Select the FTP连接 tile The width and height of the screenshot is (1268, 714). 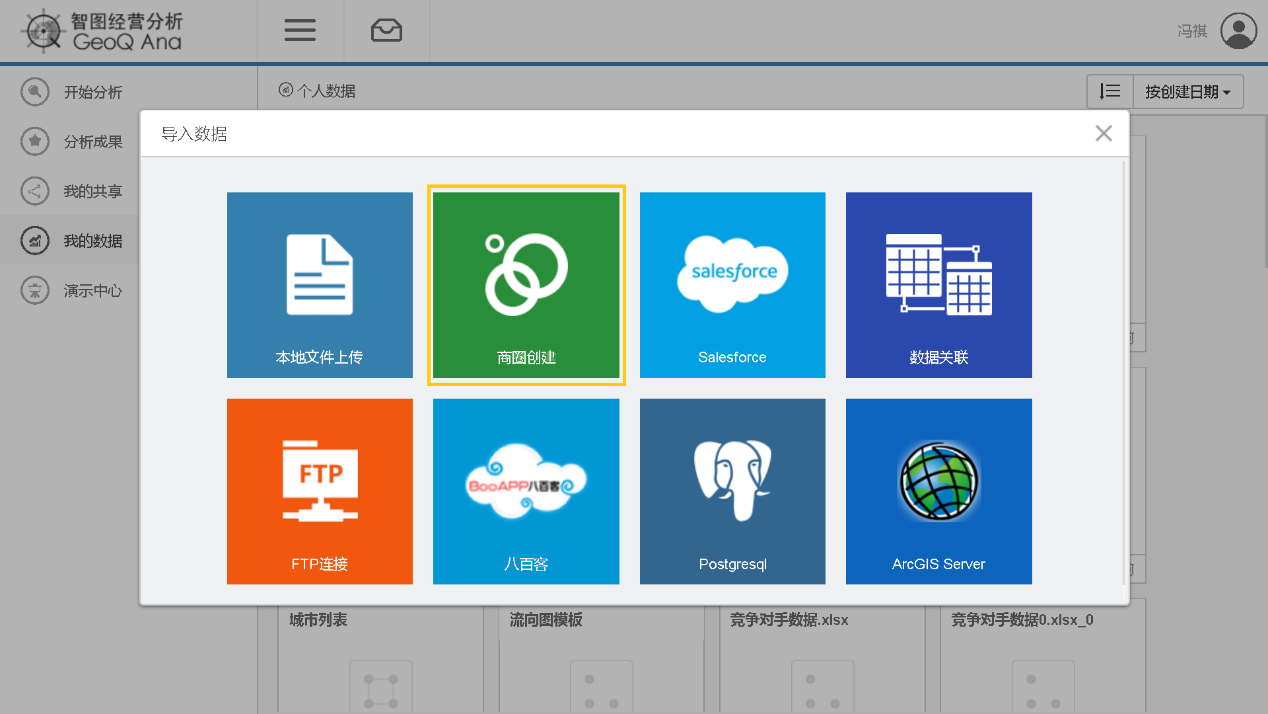tap(320, 491)
